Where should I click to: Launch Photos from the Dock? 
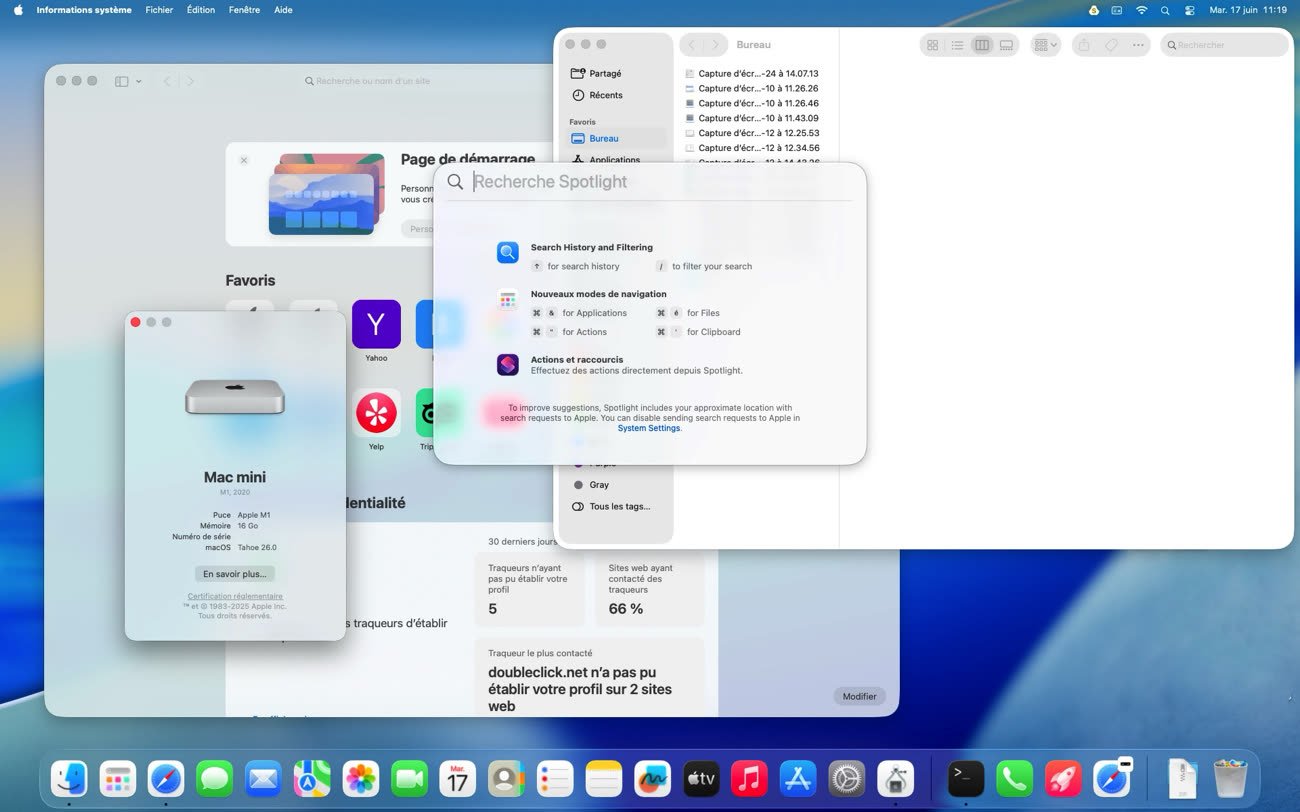click(x=361, y=779)
